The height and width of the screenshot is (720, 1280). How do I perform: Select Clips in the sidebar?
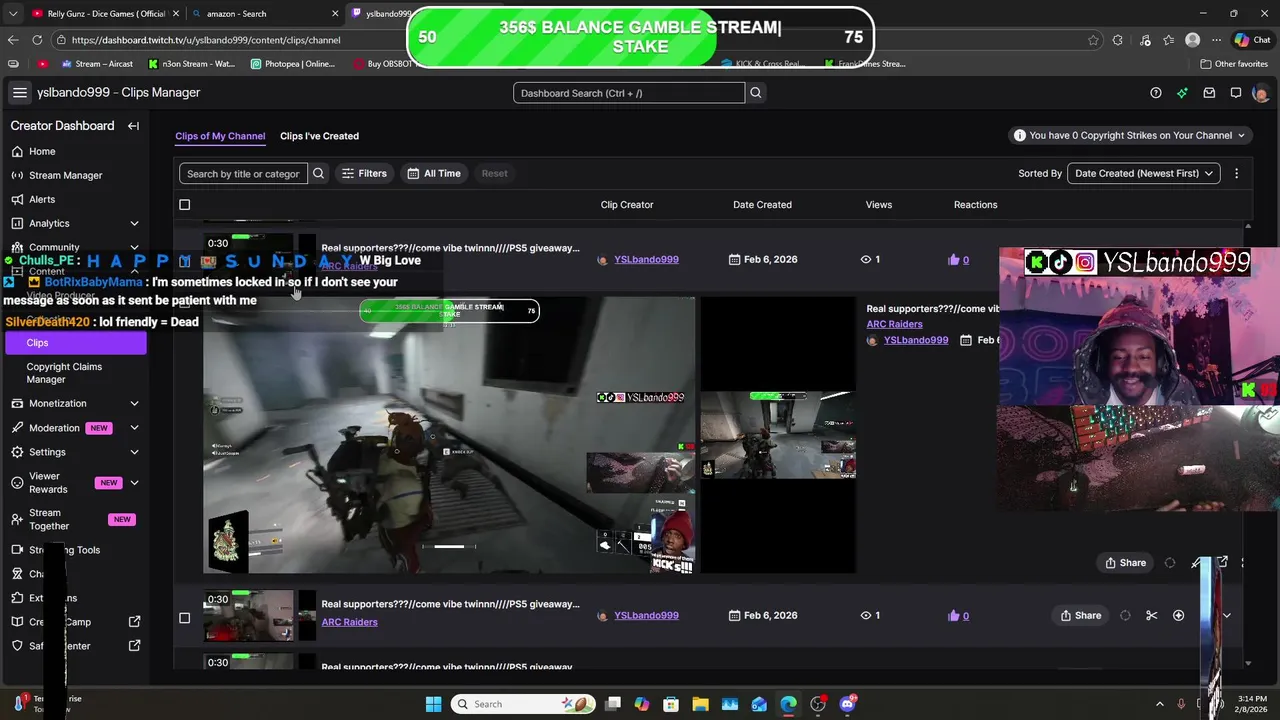pyautogui.click(x=75, y=343)
